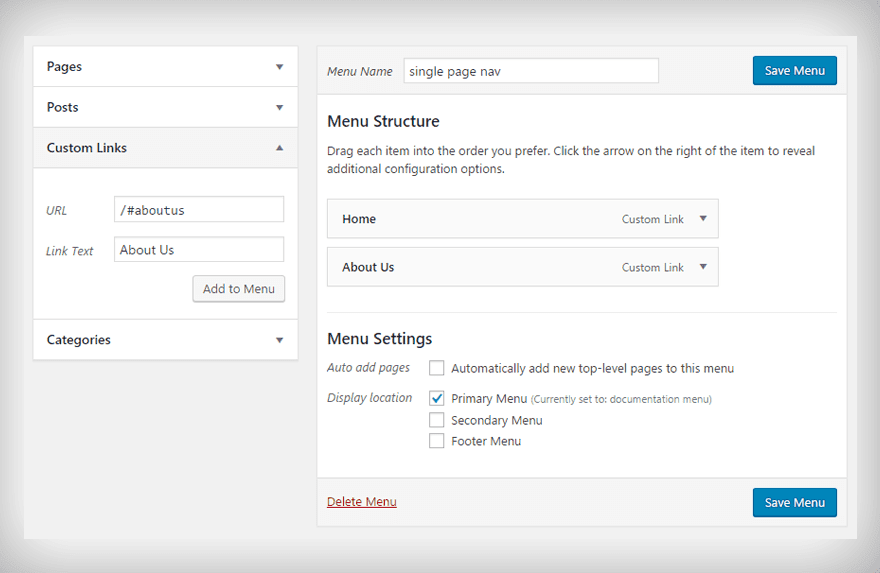Collapse the Custom Links panel arrow
Image resolution: width=880 pixels, height=573 pixels.
click(280, 148)
